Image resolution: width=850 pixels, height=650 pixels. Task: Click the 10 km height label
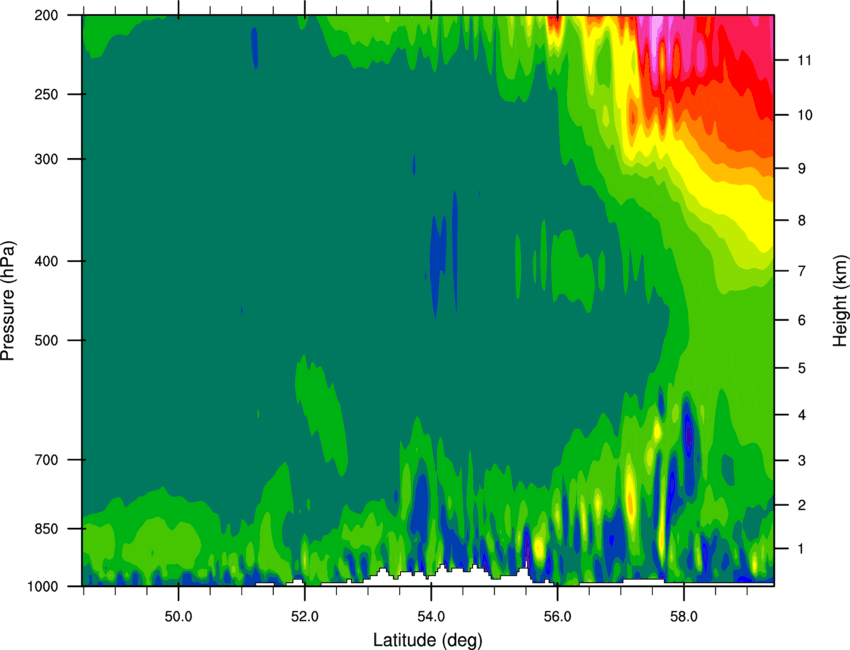pyautogui.click(x=804, y=115)
